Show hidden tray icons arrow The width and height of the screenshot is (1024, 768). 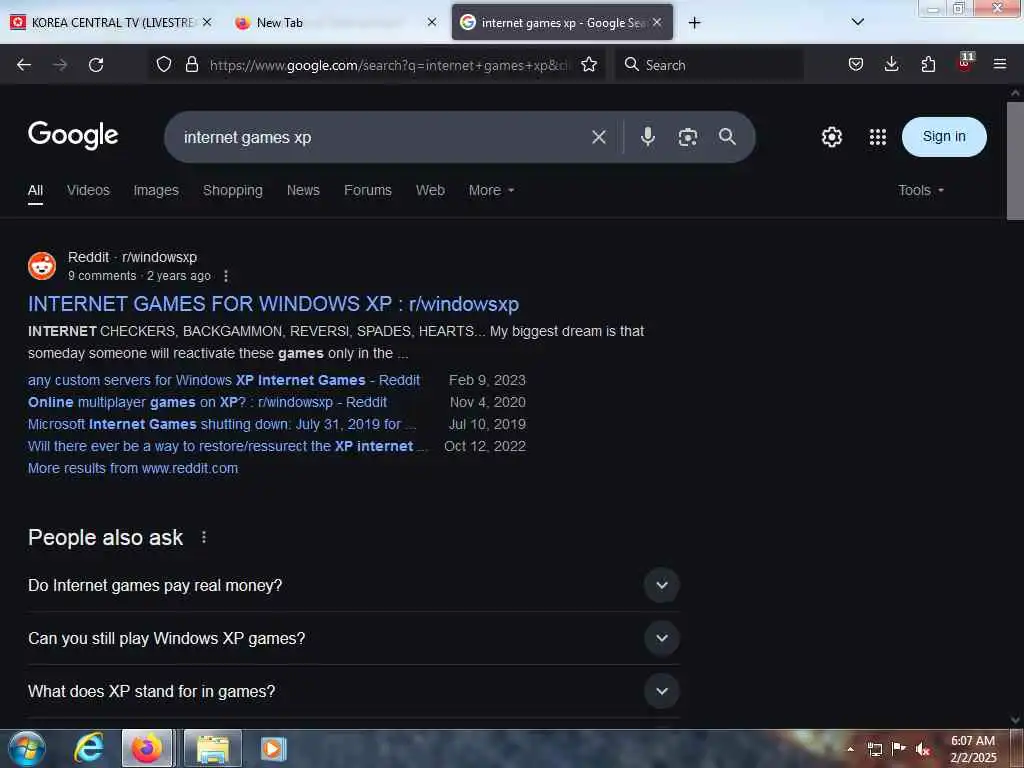pos(850,749)
